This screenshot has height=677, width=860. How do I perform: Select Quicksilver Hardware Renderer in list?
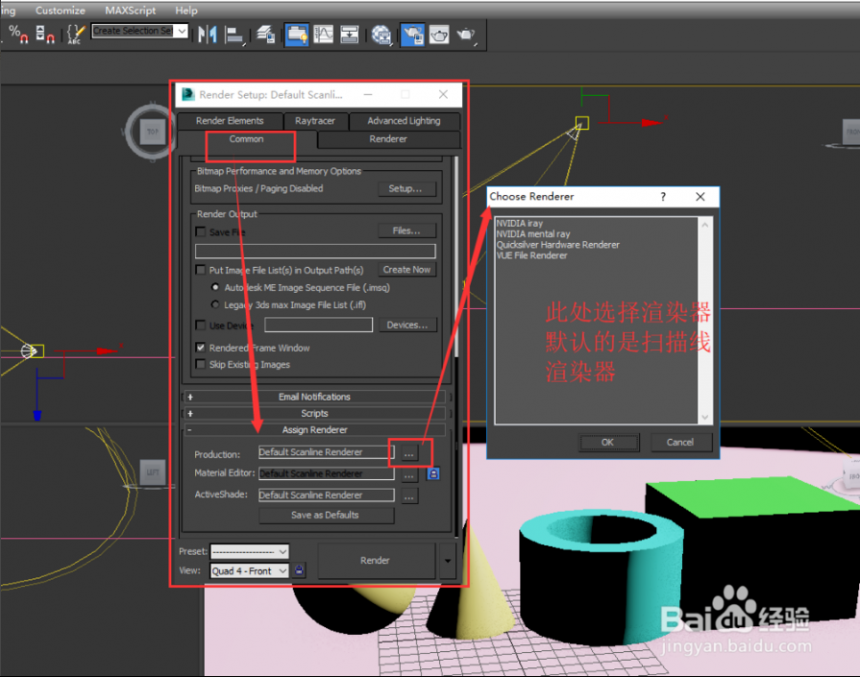pyautogui.click(x=558, y=245)
